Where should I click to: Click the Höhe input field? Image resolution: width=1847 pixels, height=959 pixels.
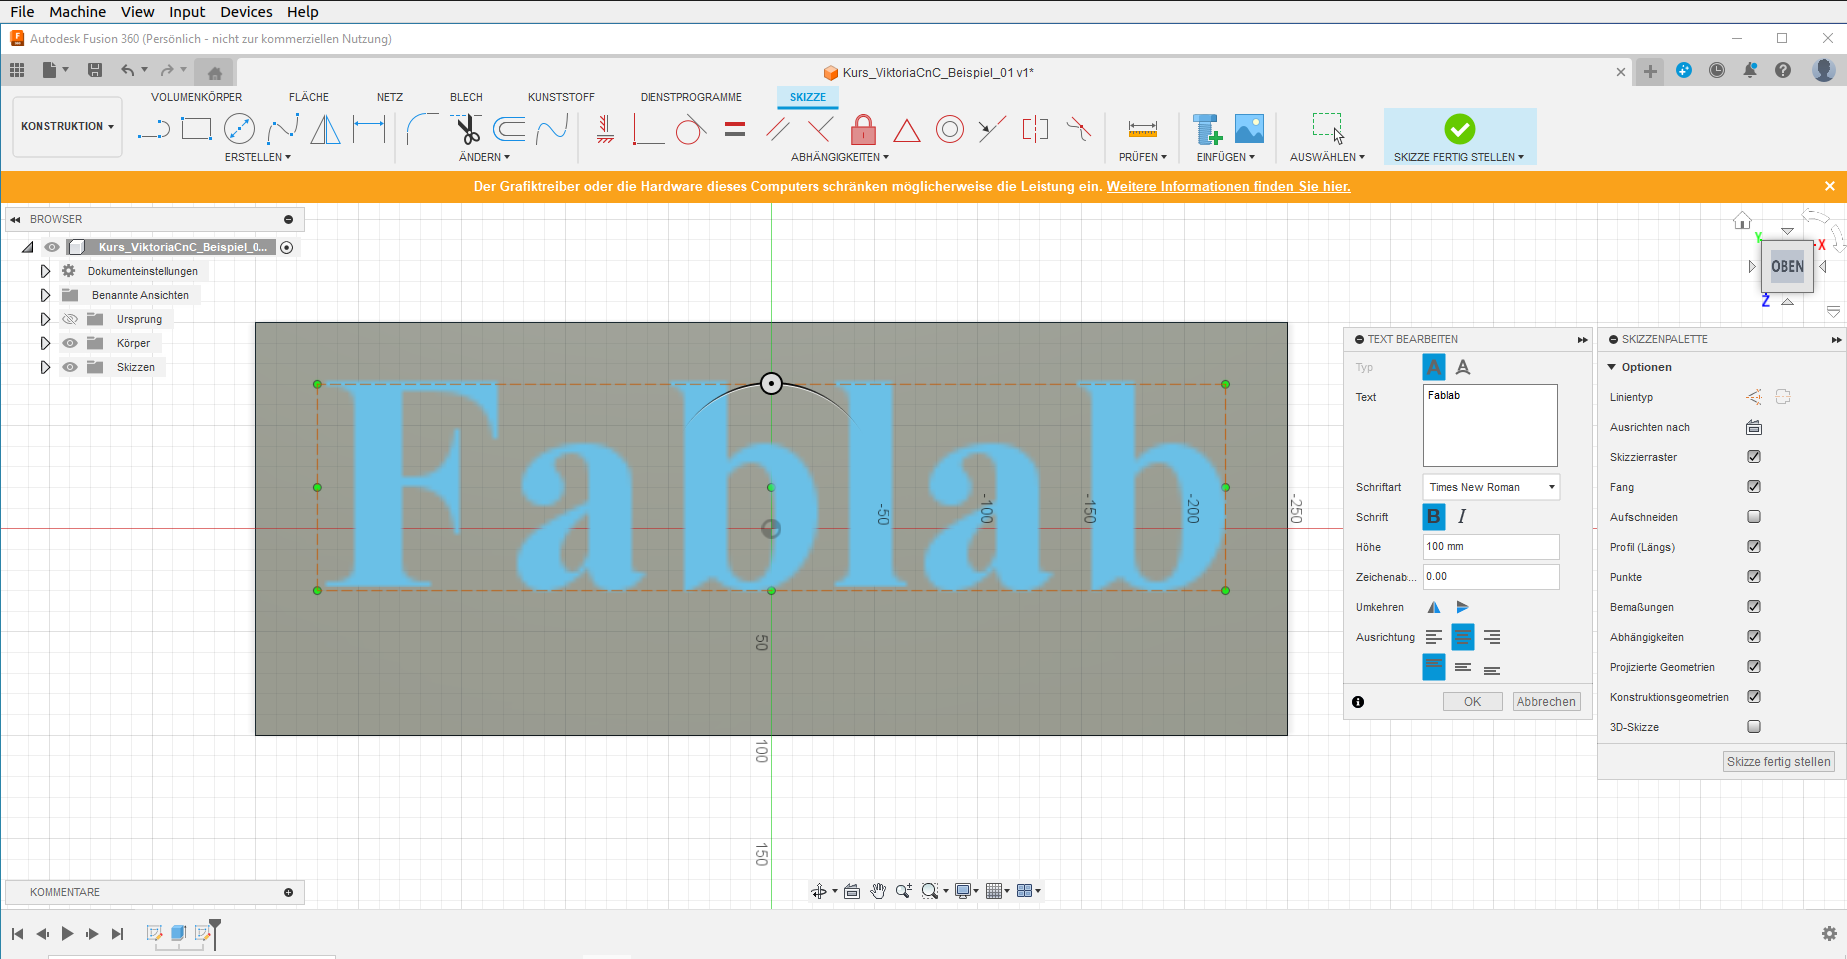click(1490, 547)
